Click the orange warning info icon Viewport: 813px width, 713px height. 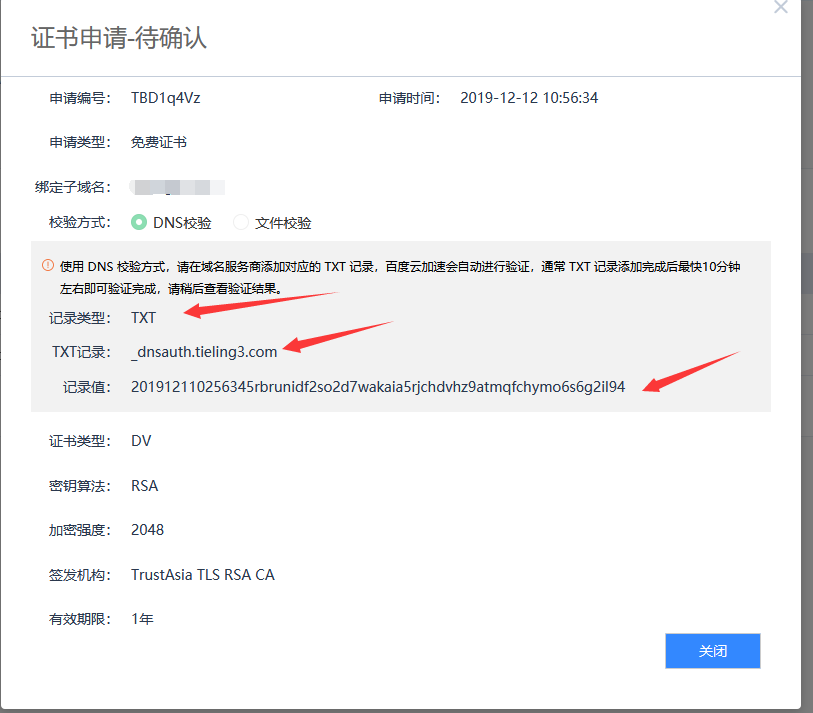47,266
